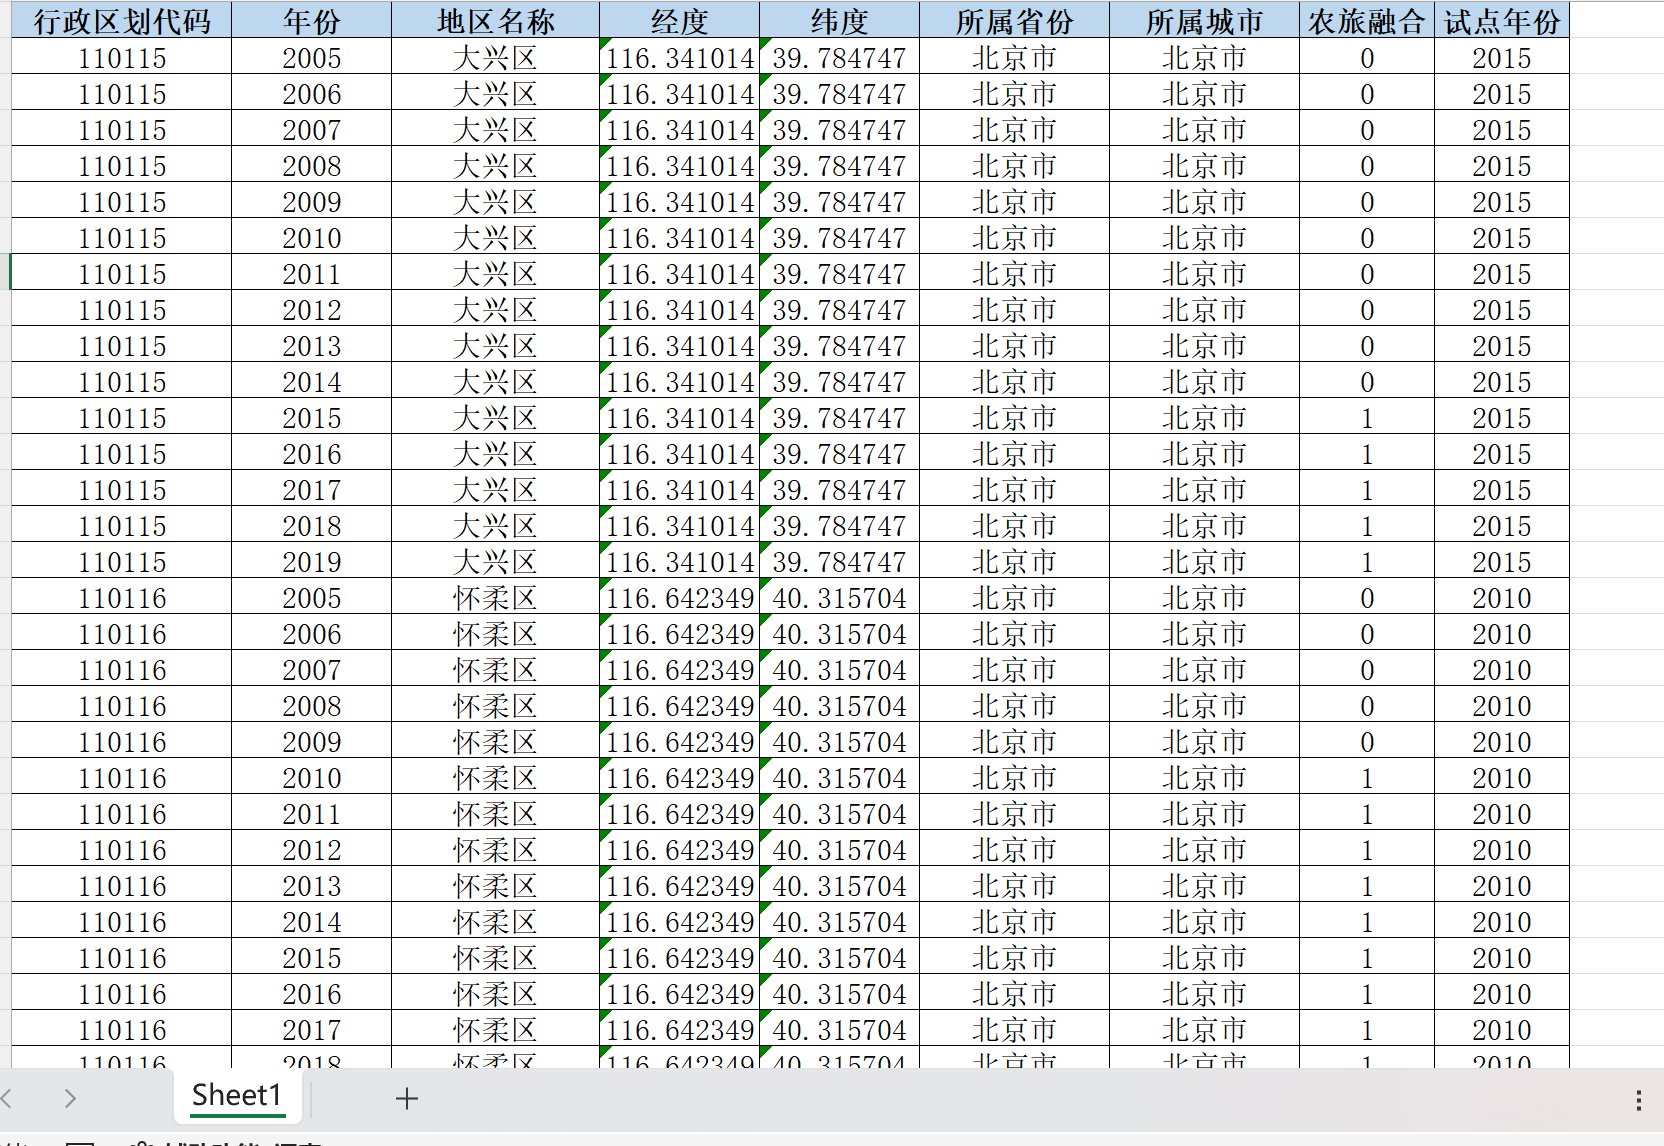Screen dimensions: 1664x1146
Task: Click code 110116 in the 2014 row
Action: (x=122, y=922)
